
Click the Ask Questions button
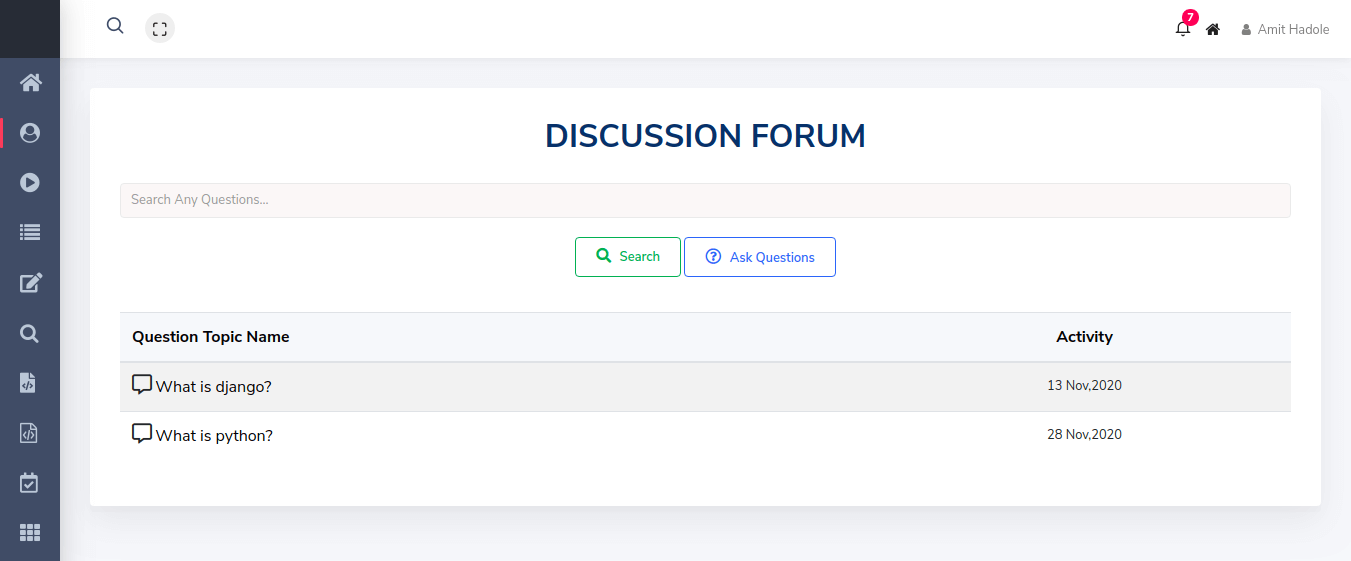point(760,257)
